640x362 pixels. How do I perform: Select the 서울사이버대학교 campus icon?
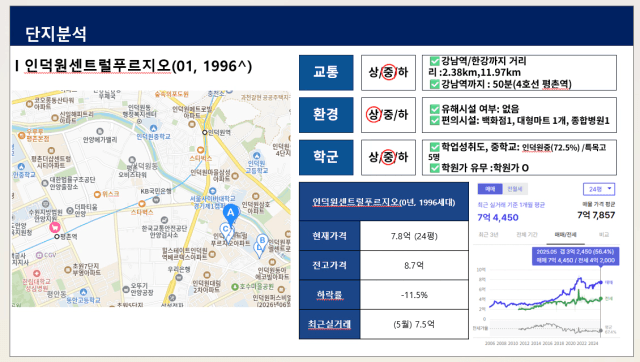click(x=212, y=191)
